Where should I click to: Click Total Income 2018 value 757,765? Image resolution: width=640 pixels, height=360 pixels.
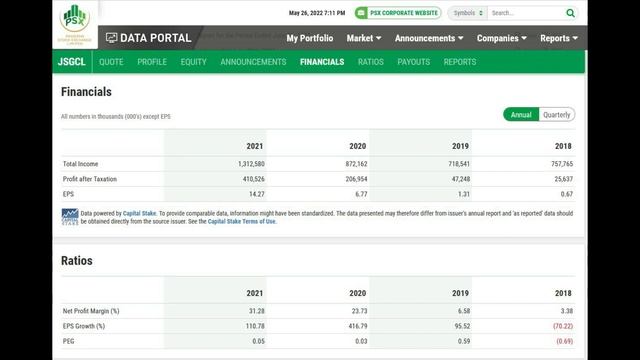click(x=562, y=164)
